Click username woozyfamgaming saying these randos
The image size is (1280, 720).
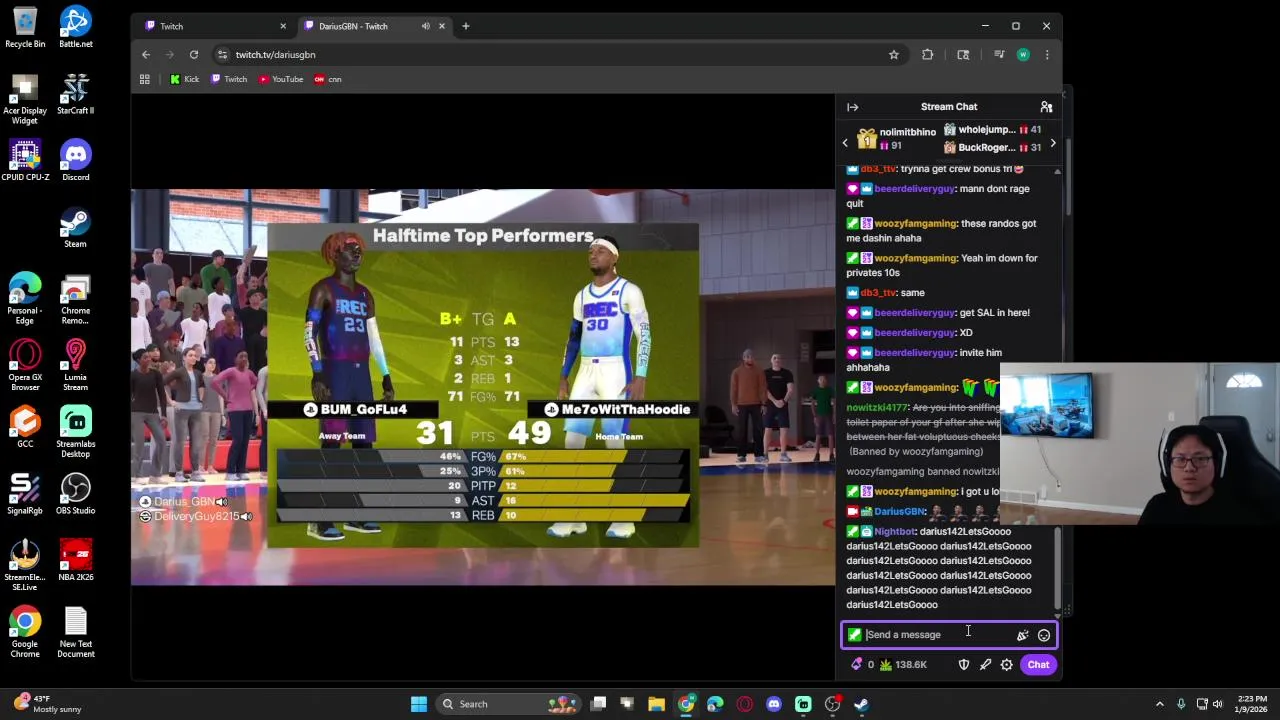(916, 224)
